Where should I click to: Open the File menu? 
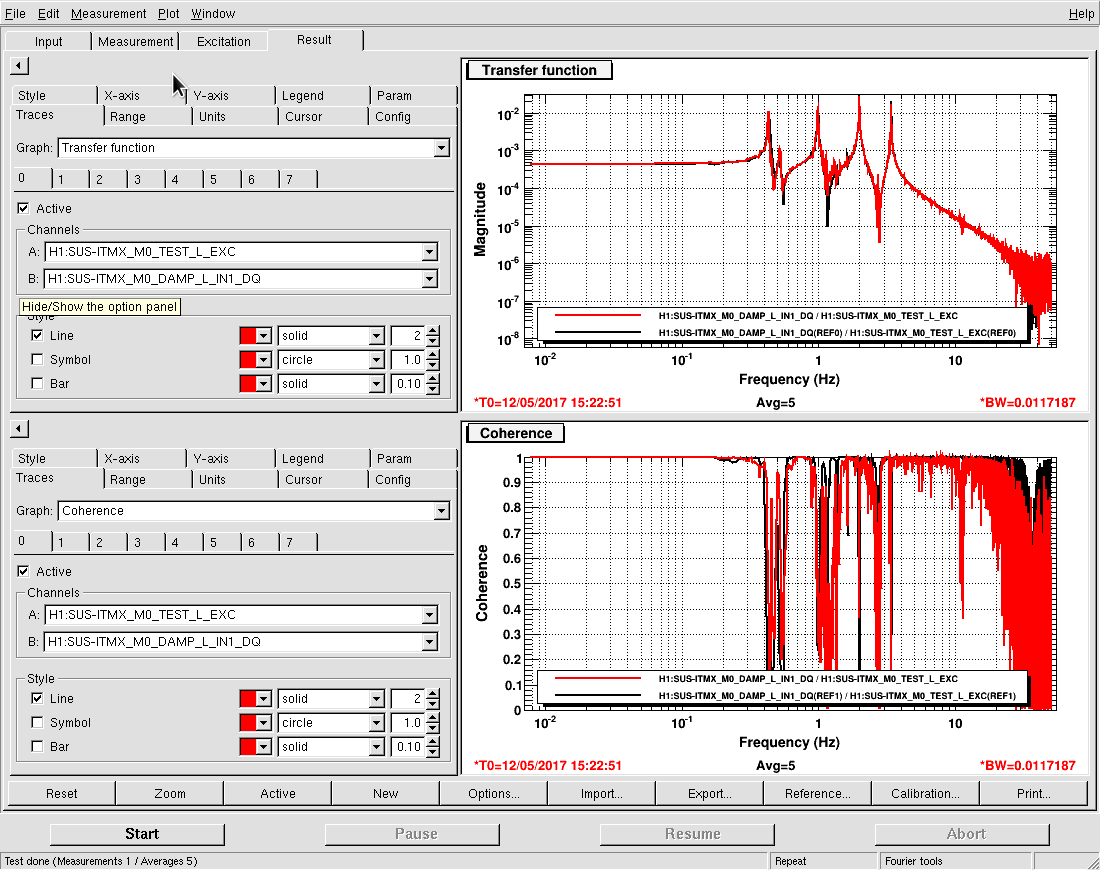15,13
